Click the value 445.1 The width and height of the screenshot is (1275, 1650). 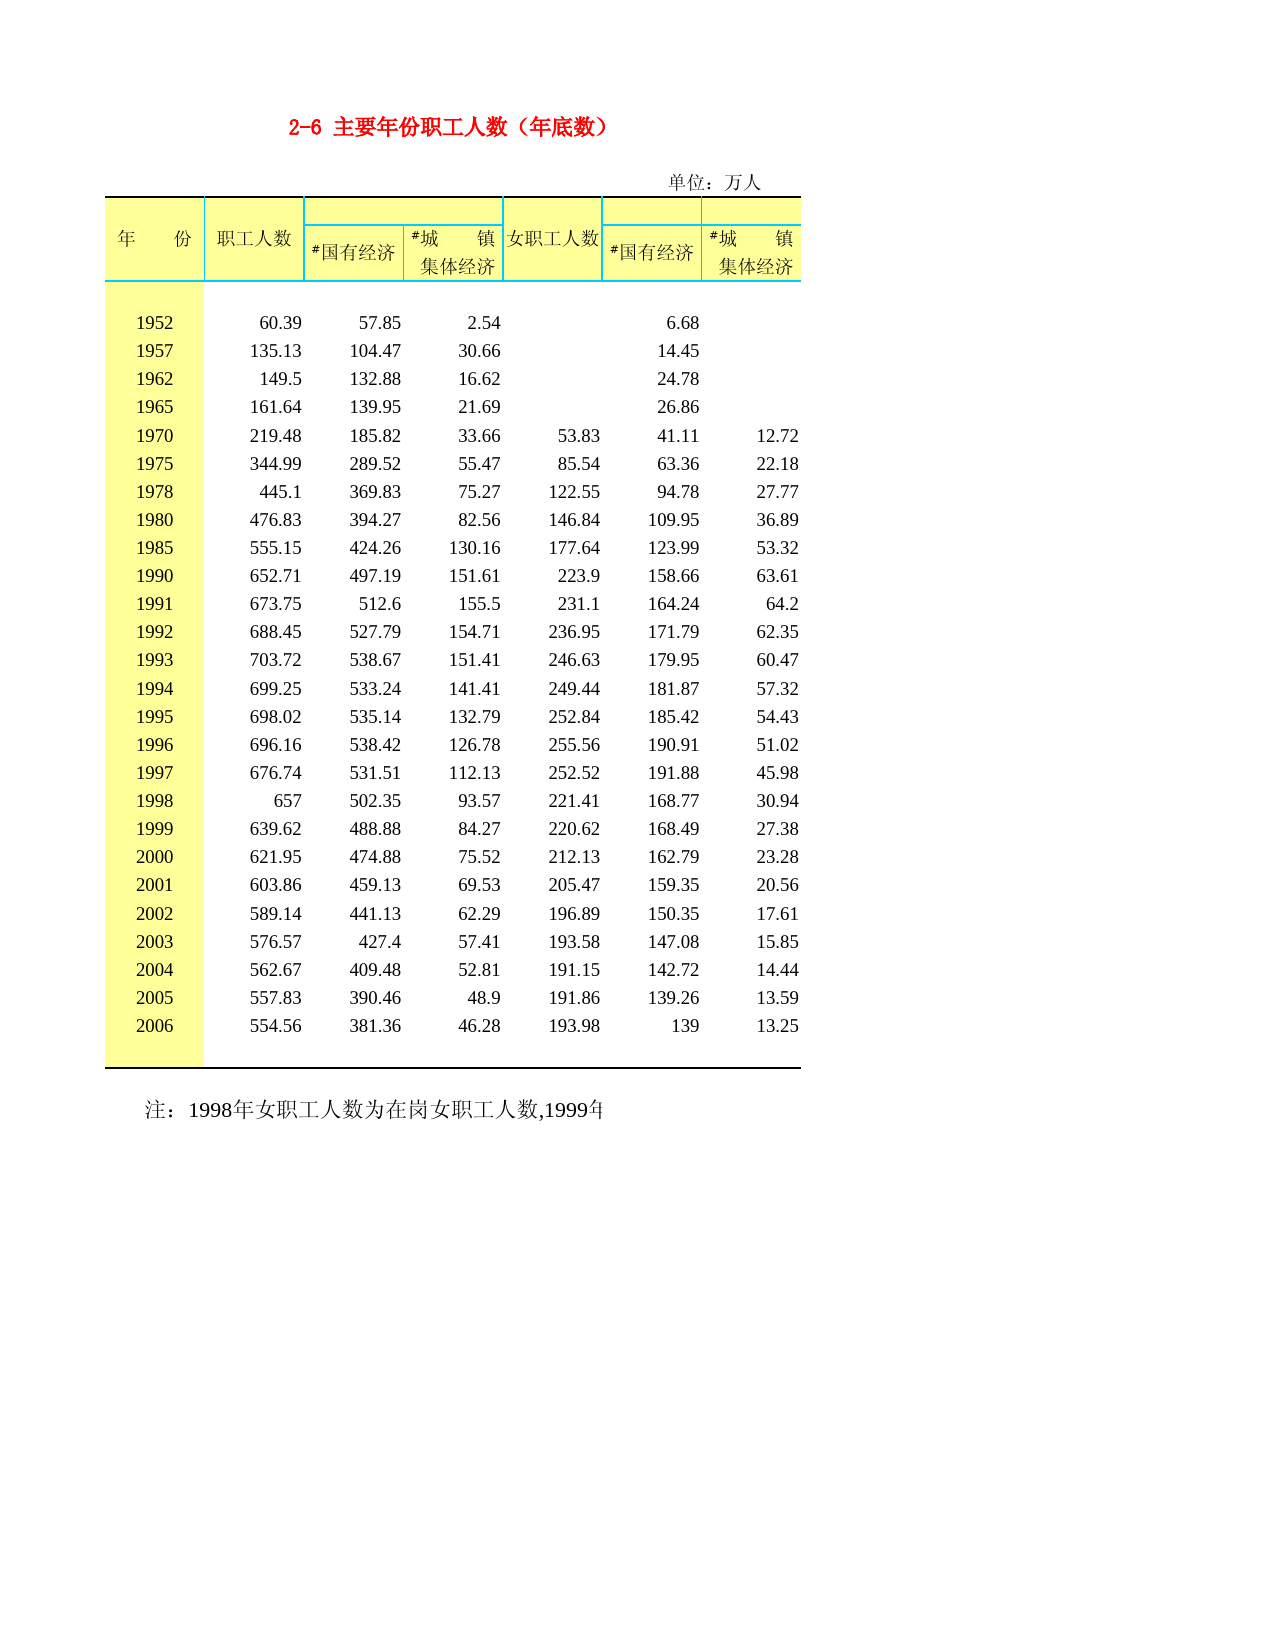(281, 492)
